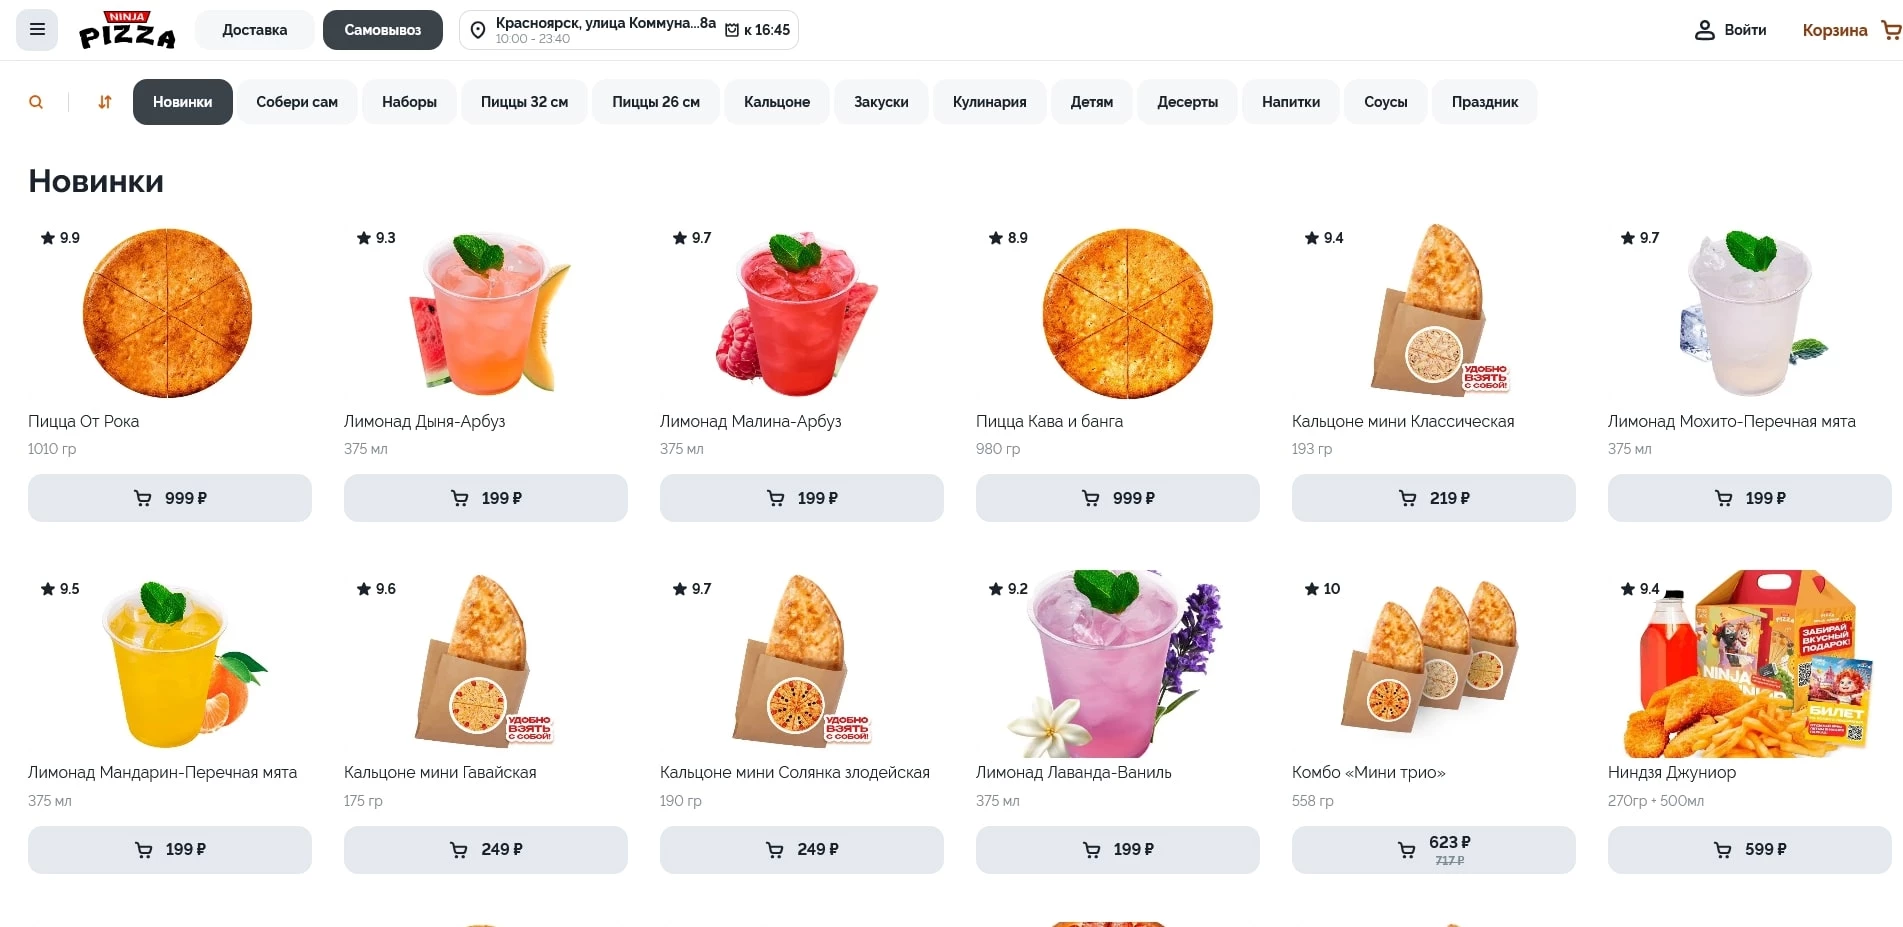Add Пицца От Рока for 999 ₽
The width and height of the screenshot is (1903, 927).
(170, 498)
